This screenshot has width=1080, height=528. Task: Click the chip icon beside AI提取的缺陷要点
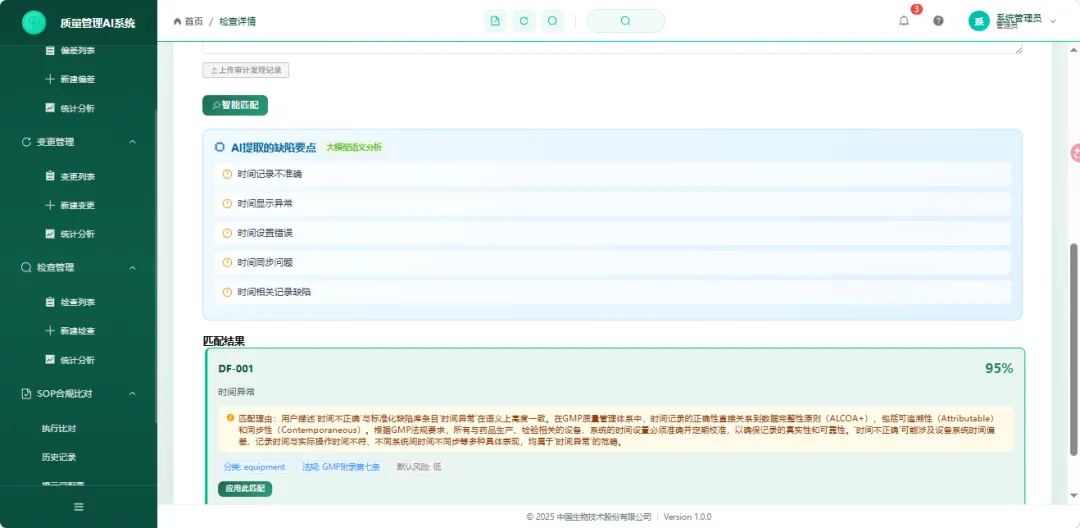[220, 147]
